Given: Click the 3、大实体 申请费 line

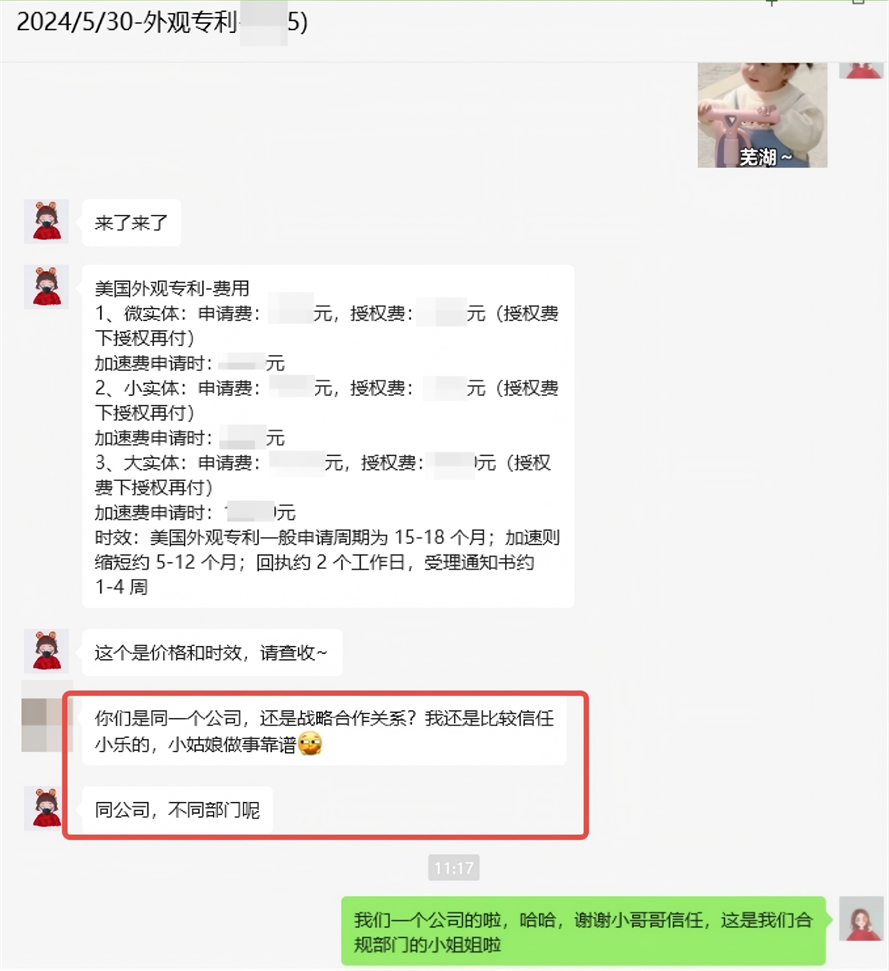Looking at the screenshot, I should (x=322, y=463).
